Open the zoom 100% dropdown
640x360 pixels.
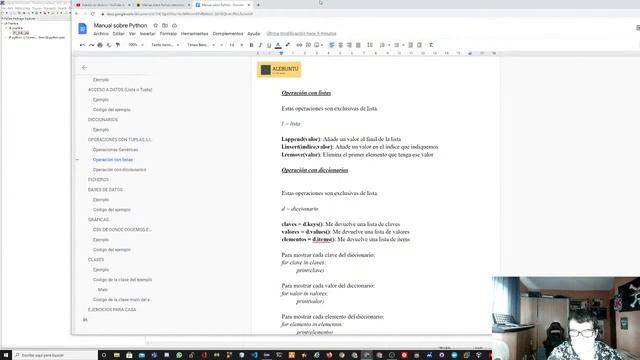tap(136, 45)
